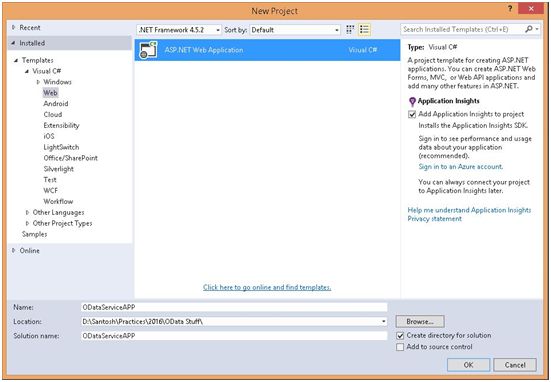This screenshot has width=551, height=382.
Task: Select the Cloud template category
Action: pos(53,115)
